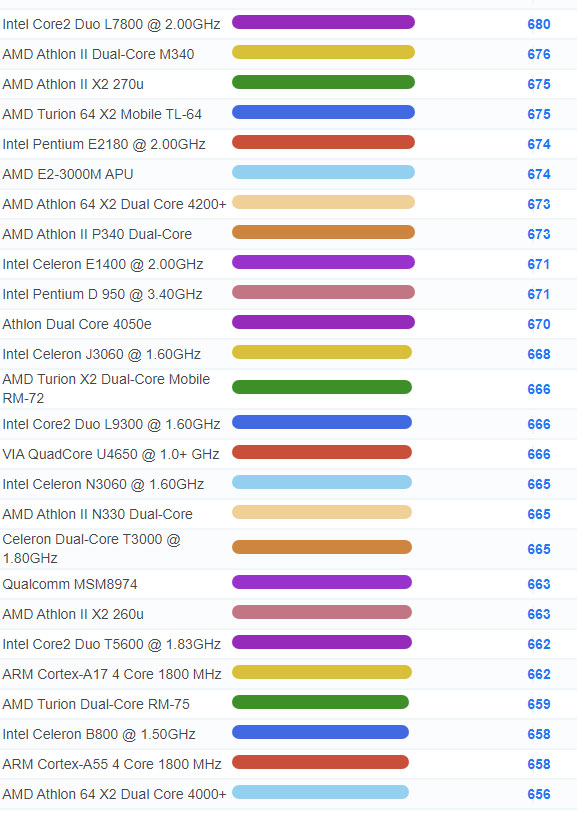577x813 pixels.
Task: Open ARM Cortex-A17 4 Core 1800 MHz
Action: [112, 676]
